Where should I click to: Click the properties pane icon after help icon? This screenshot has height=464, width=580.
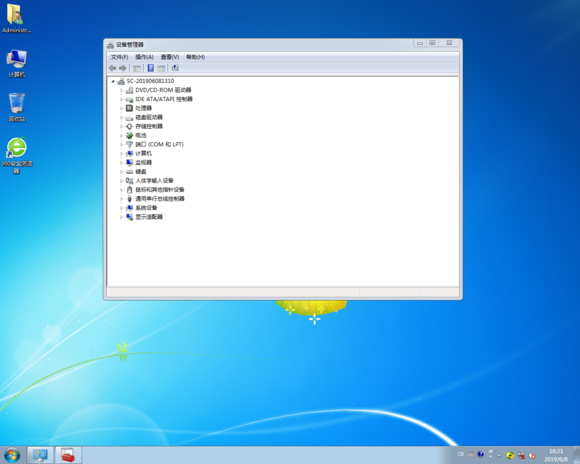coord(161,68)
